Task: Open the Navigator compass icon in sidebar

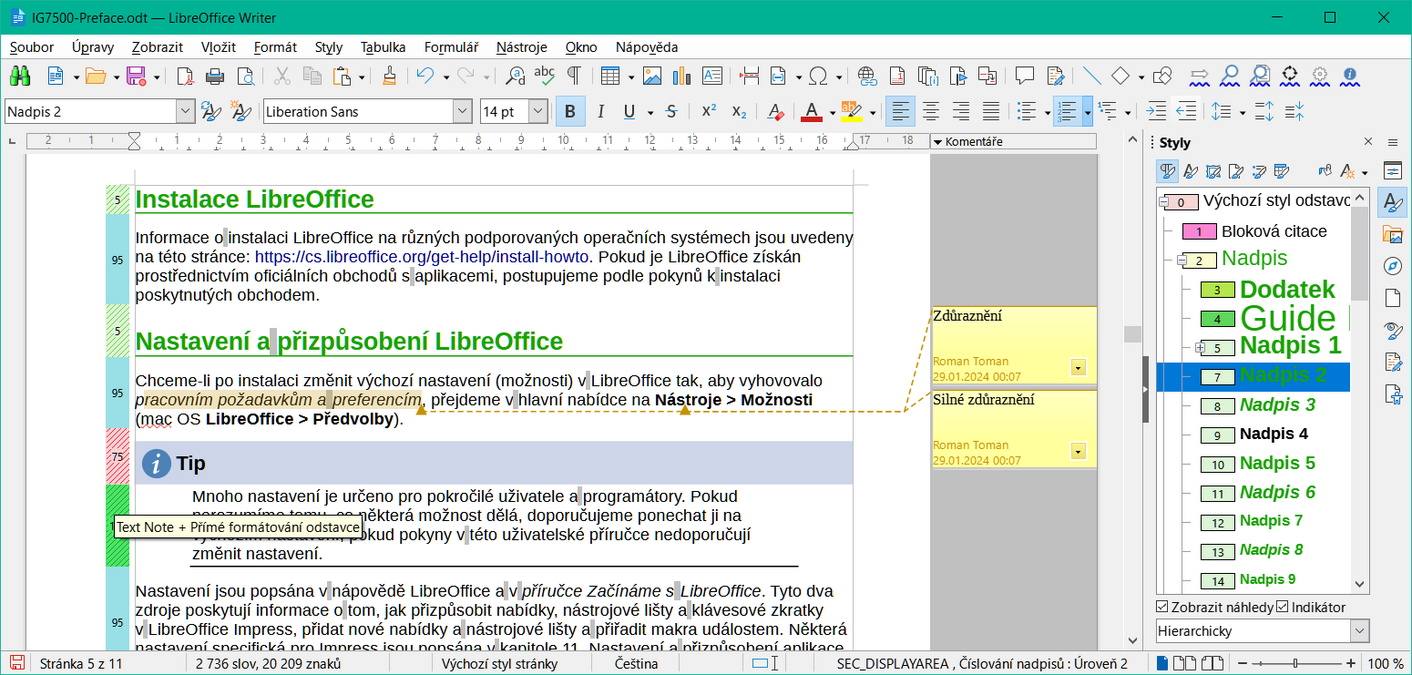Action: coord(1392,266)
